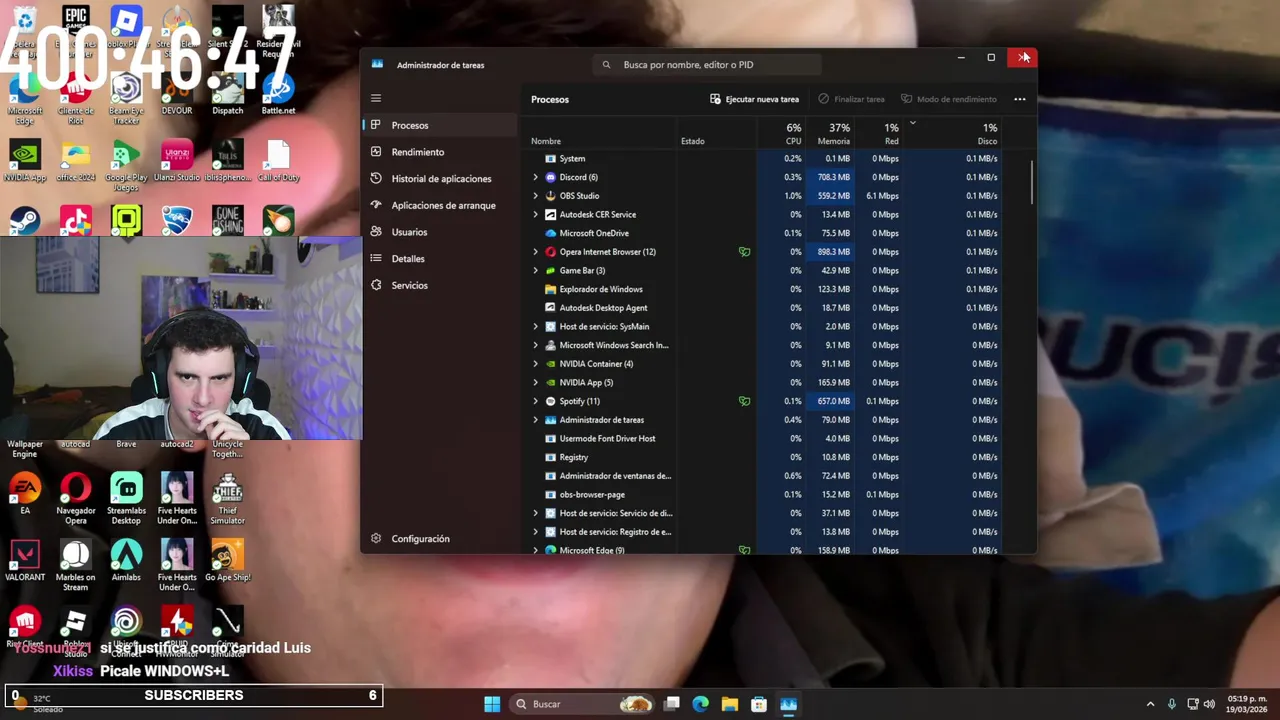Expand Host de servicio: SysMain row
This screenshot has height=720, width=1280.
coord(535,326)
